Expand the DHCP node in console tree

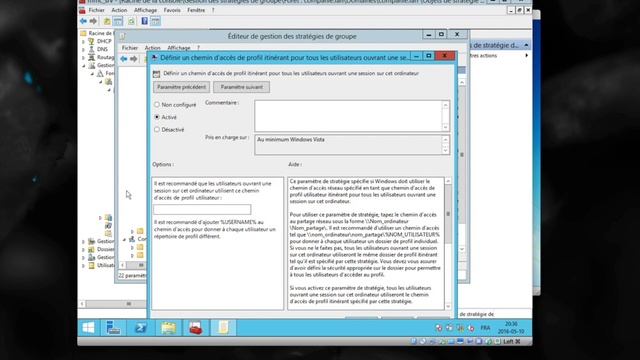pos(84,41)
